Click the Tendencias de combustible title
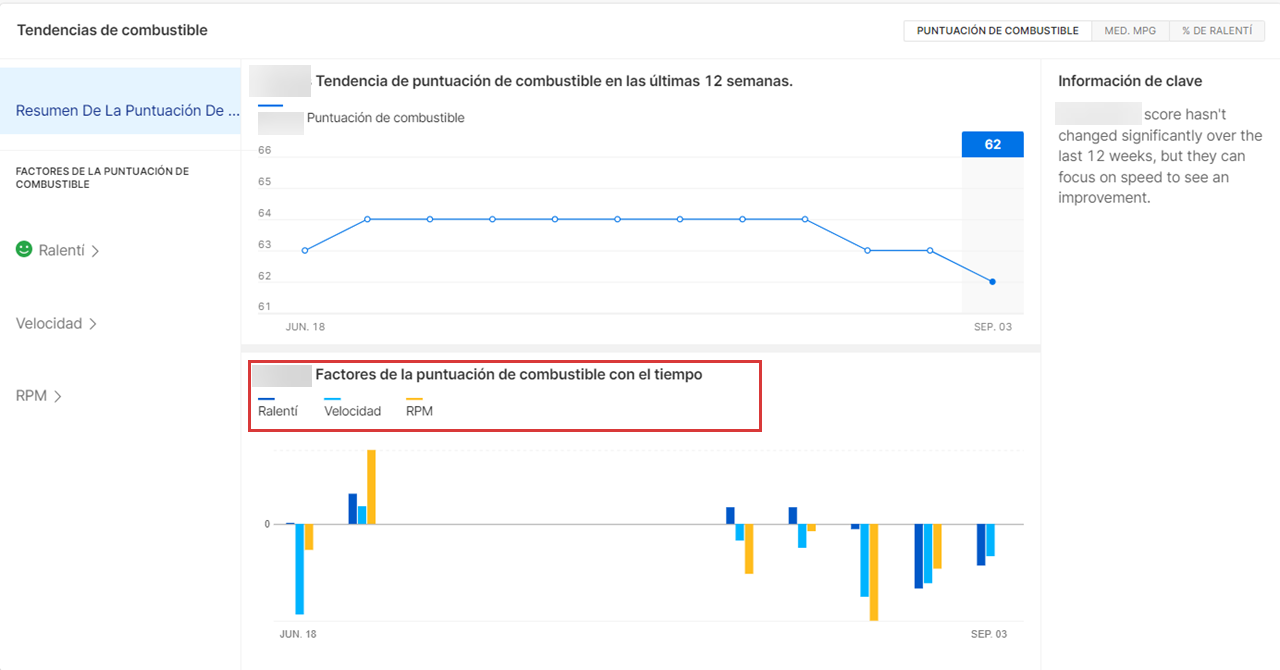The height and width of the screenshot is (670, 1280). point(112,30)
